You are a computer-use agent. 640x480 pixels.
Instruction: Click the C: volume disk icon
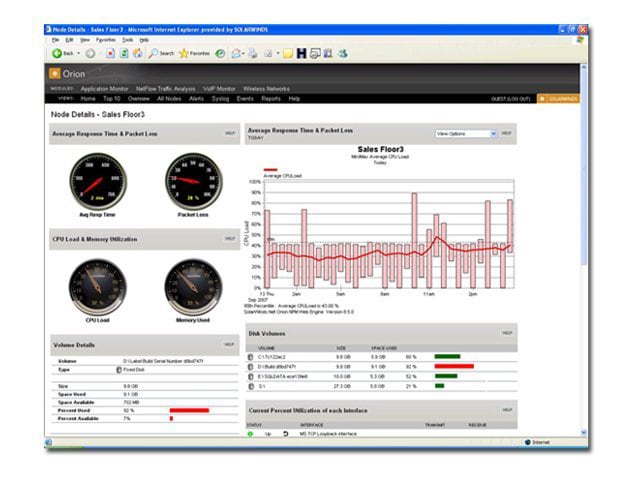click(x=250, y=356)
